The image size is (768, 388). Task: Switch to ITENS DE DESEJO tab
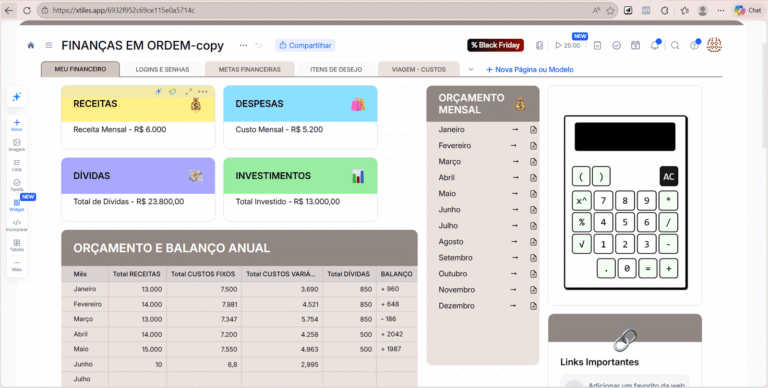click(x=336, y=69)
